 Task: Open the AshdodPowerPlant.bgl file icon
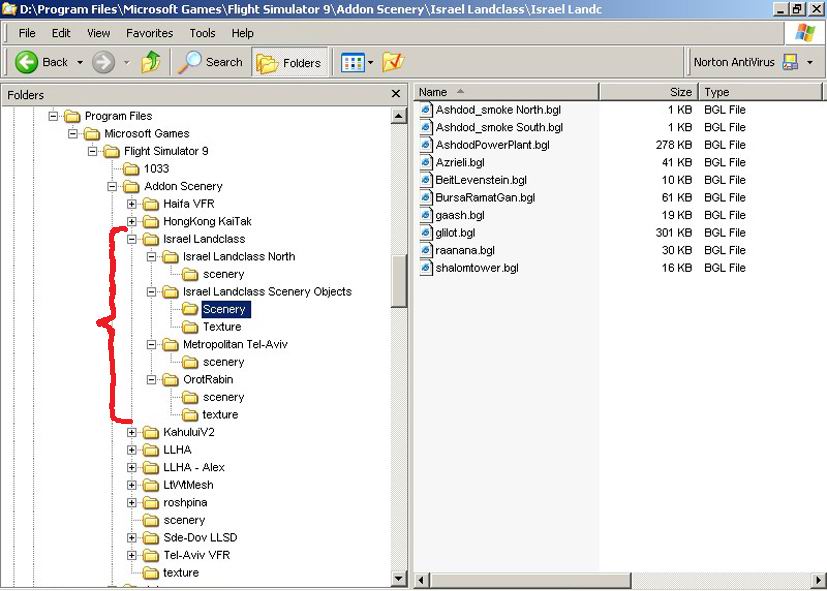tap(426, 145)
